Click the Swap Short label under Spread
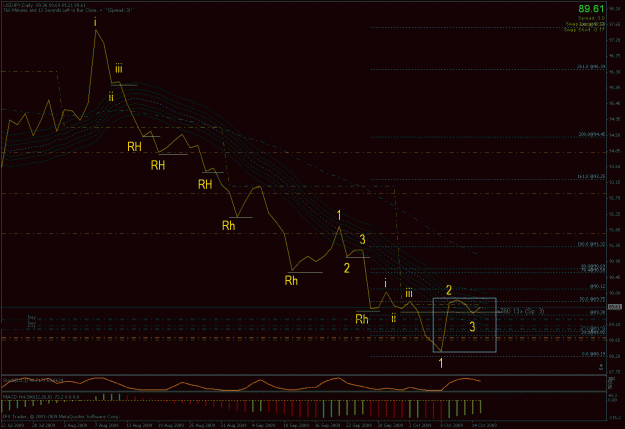Screen dimensions: 625x429 [584, 30]
